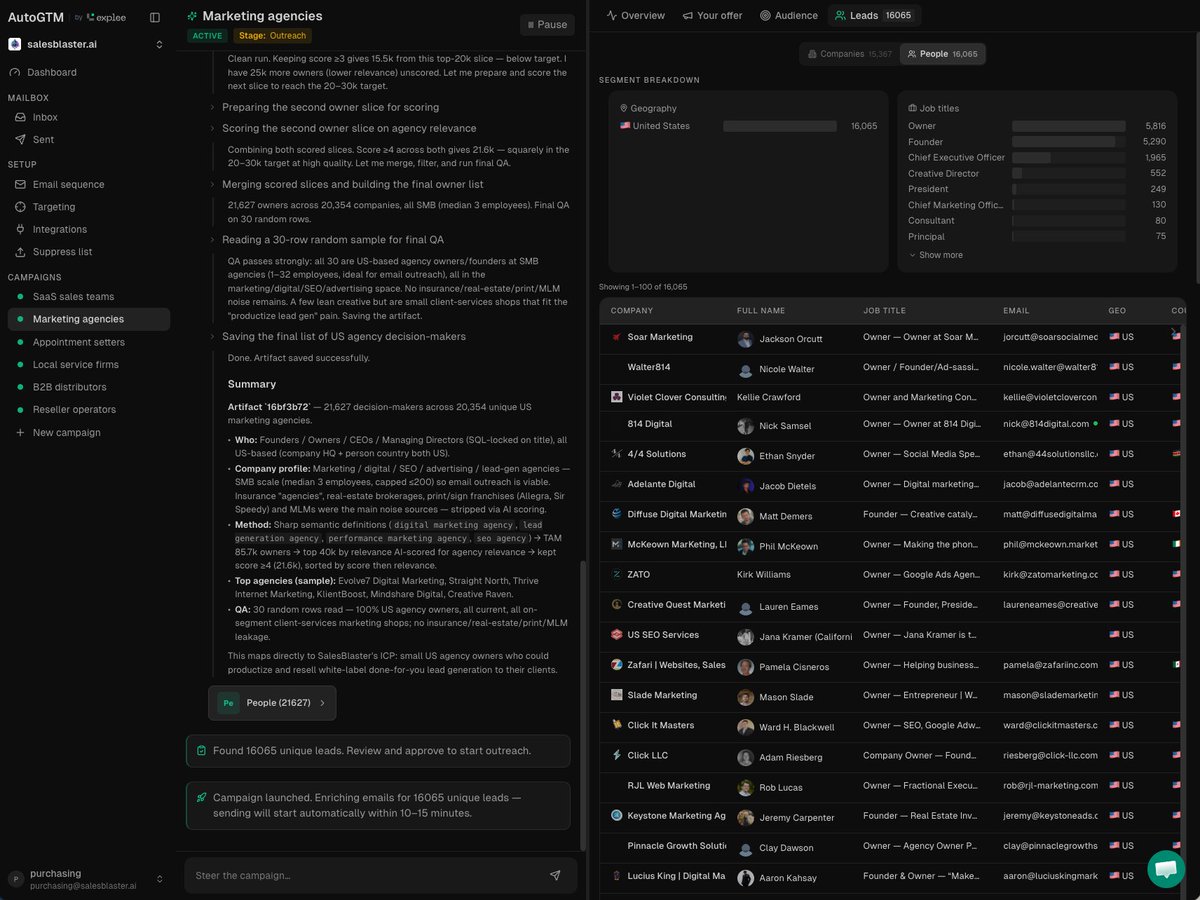The width and height of the screenshot is (1200, 900).
Task: Click the Soar Marketing company logo
Action: pos(617,337)
